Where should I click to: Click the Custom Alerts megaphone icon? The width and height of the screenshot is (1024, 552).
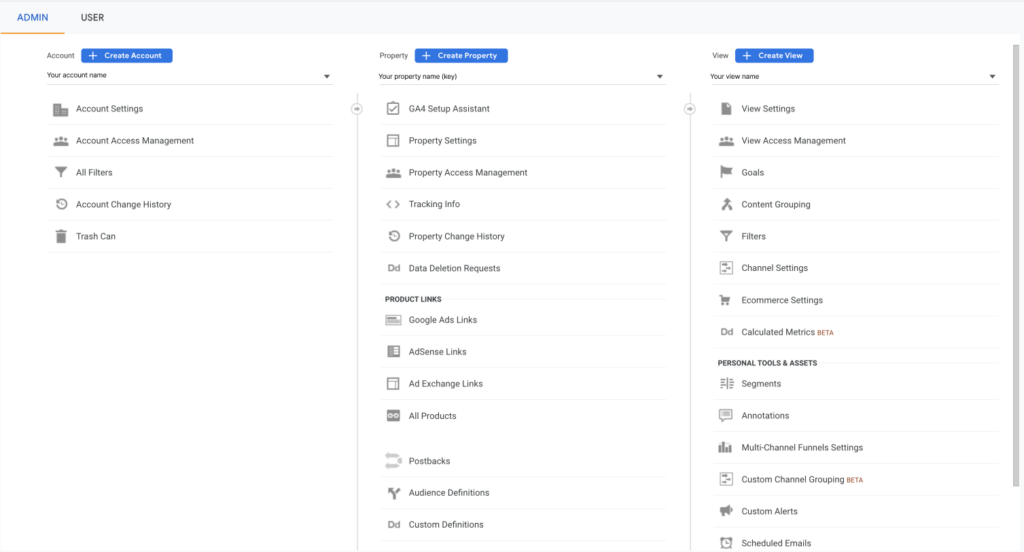(x=726, y=511)
